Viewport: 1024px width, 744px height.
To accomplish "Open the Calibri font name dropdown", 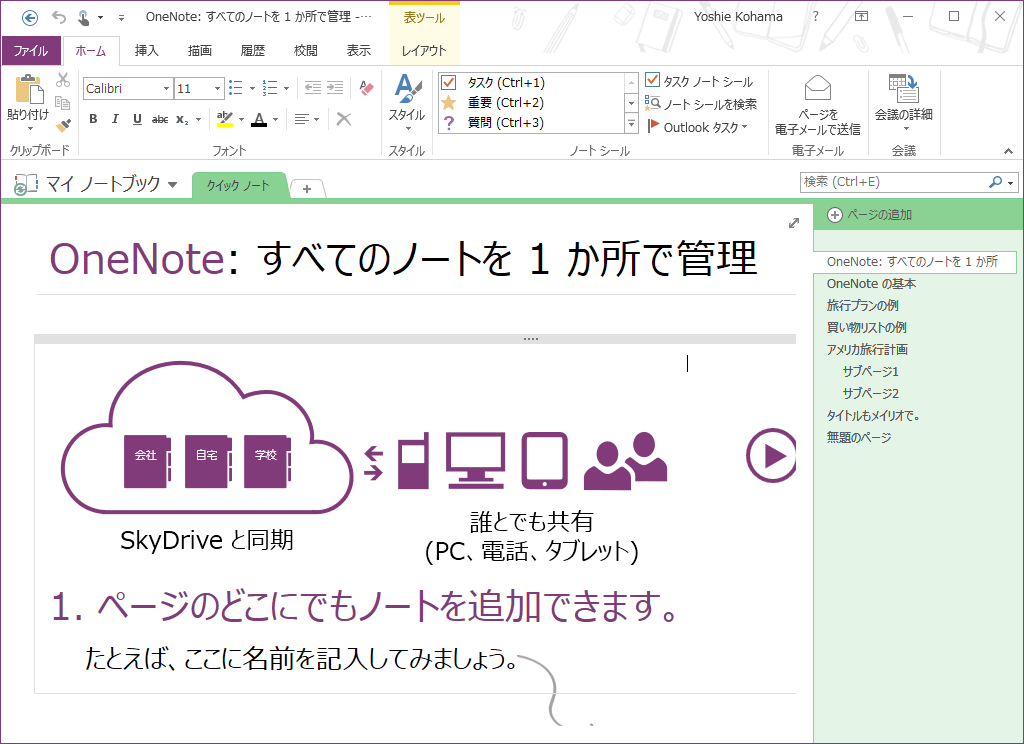I will point(166,88).
